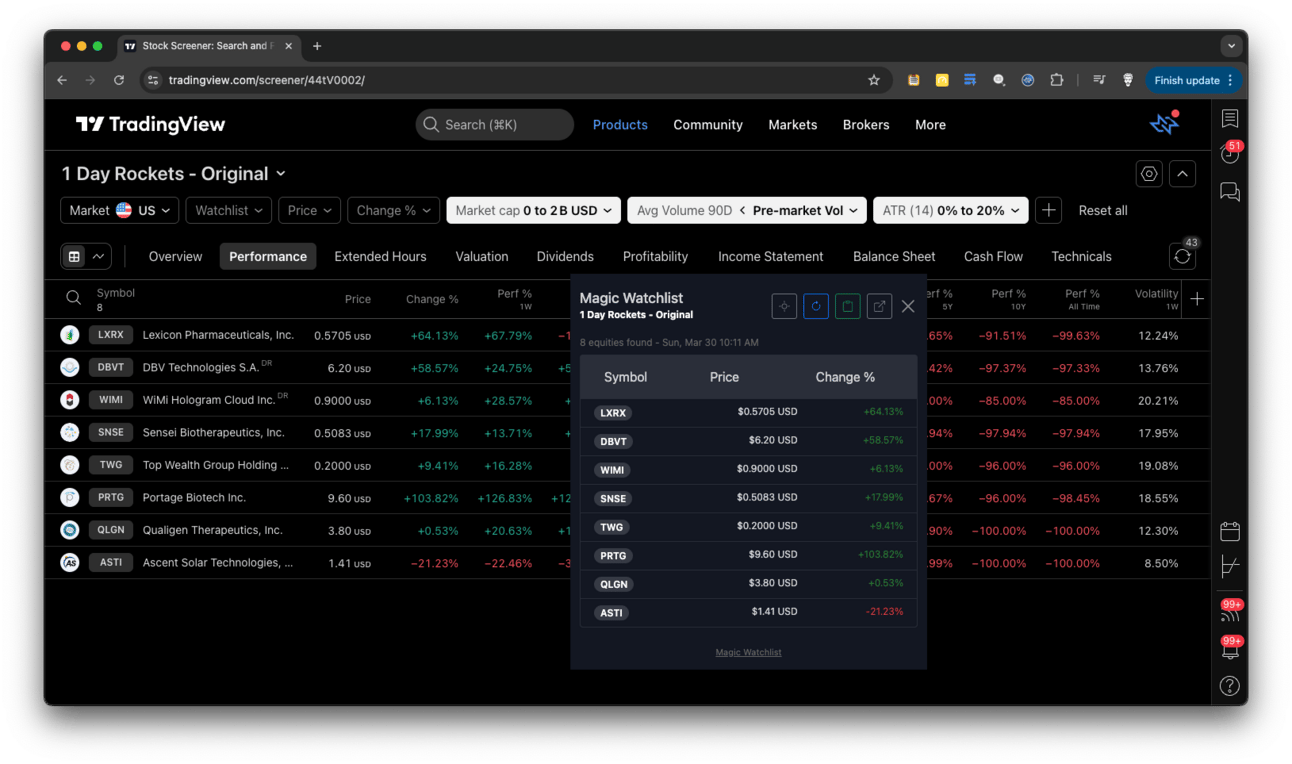Open the Products menu

click(x=620, y=124)
